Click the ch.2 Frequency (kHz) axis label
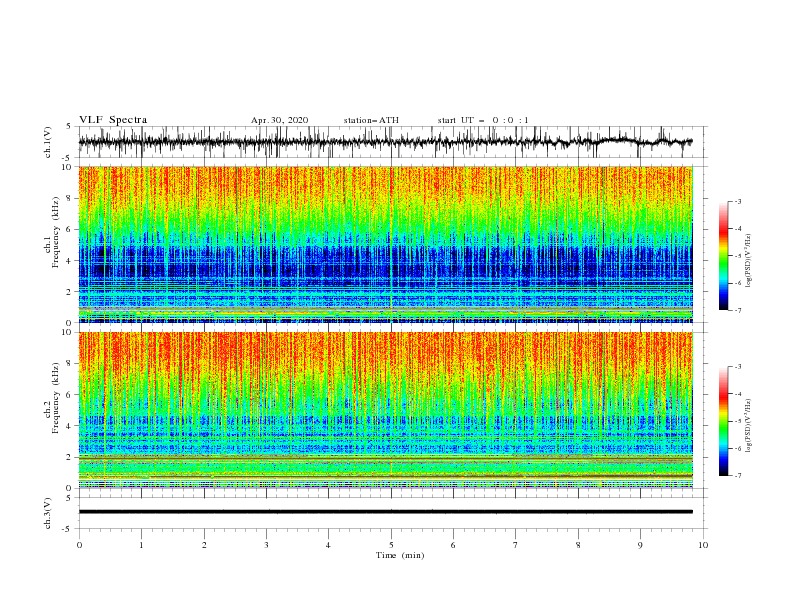 [52, 398]
